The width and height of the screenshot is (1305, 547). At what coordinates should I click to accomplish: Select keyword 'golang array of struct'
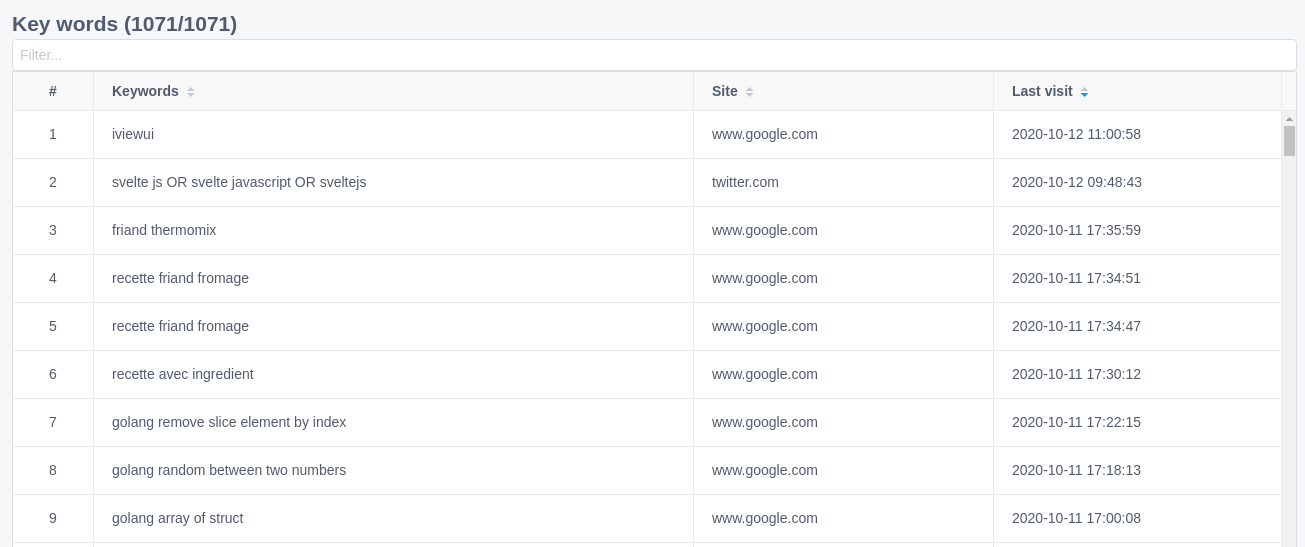[178, 518]
